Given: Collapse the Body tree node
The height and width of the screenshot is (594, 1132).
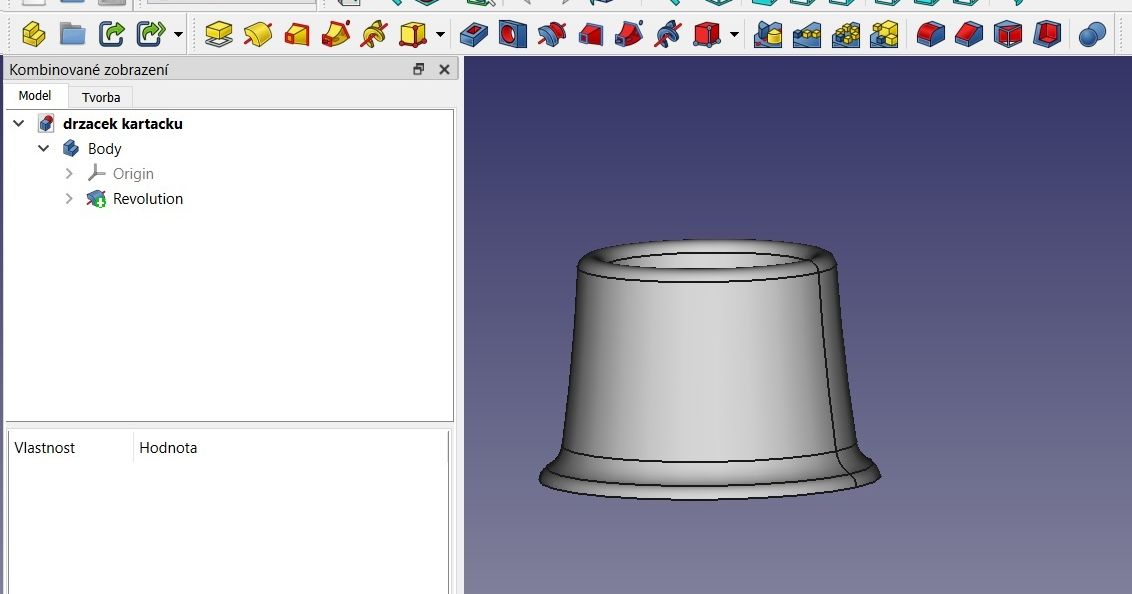Looking at the screenshot, I should [x=43, y=149].
